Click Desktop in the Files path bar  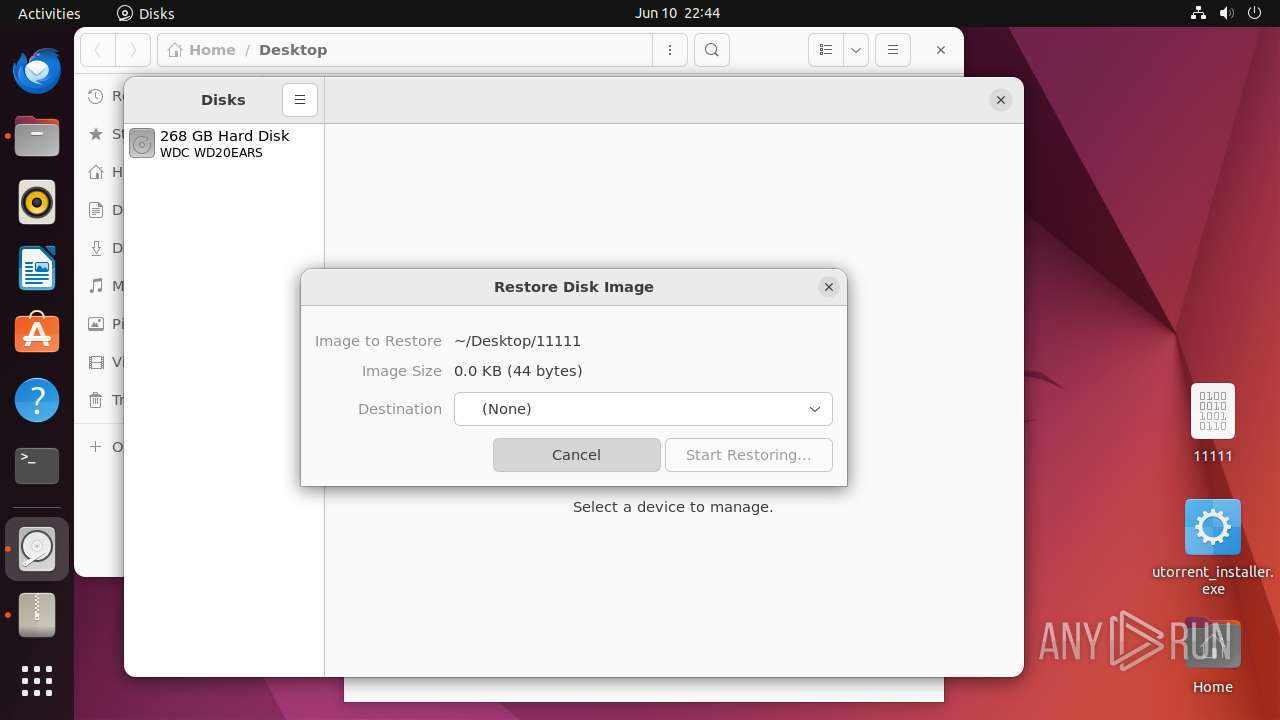coord(293,50)
